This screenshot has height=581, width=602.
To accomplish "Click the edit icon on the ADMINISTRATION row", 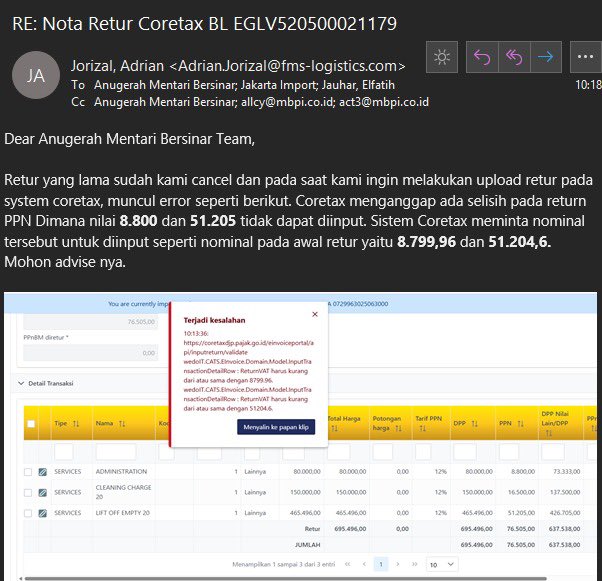I will click(43, 472).
